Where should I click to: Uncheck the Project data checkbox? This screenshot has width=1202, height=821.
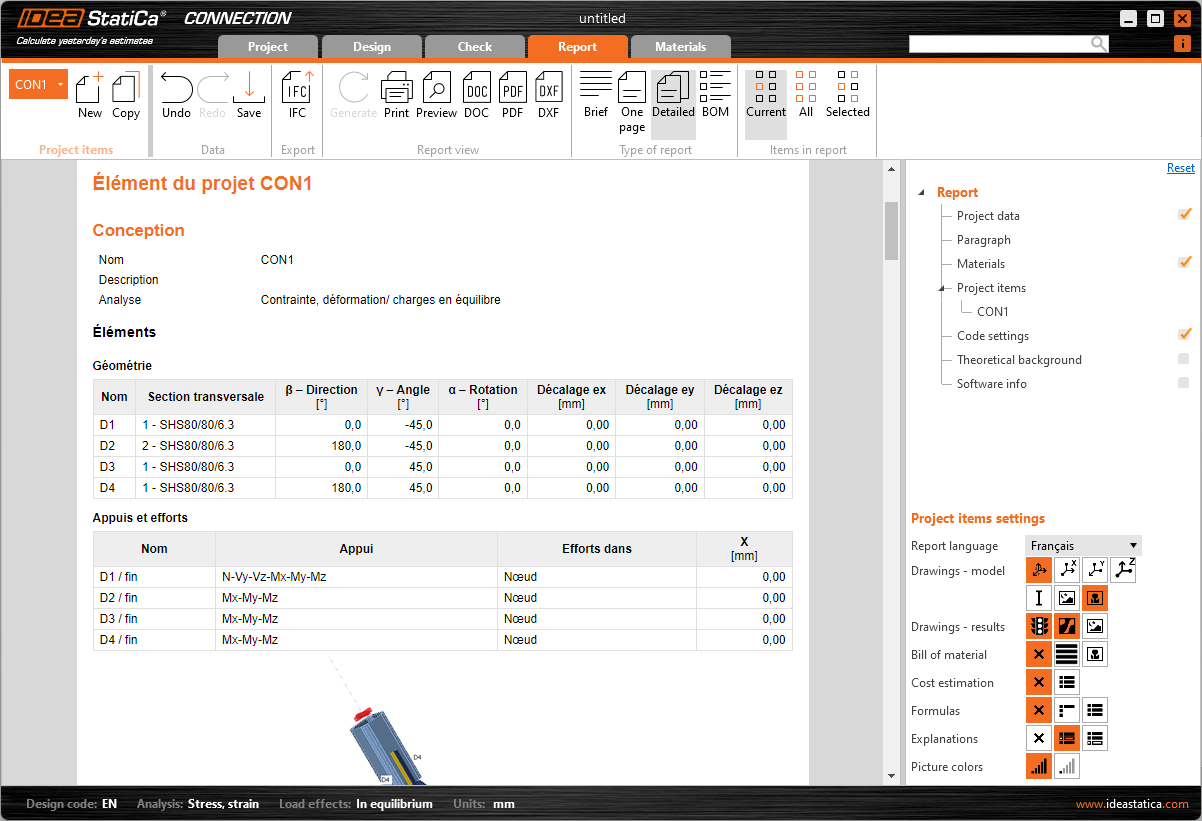[1184, 215]
